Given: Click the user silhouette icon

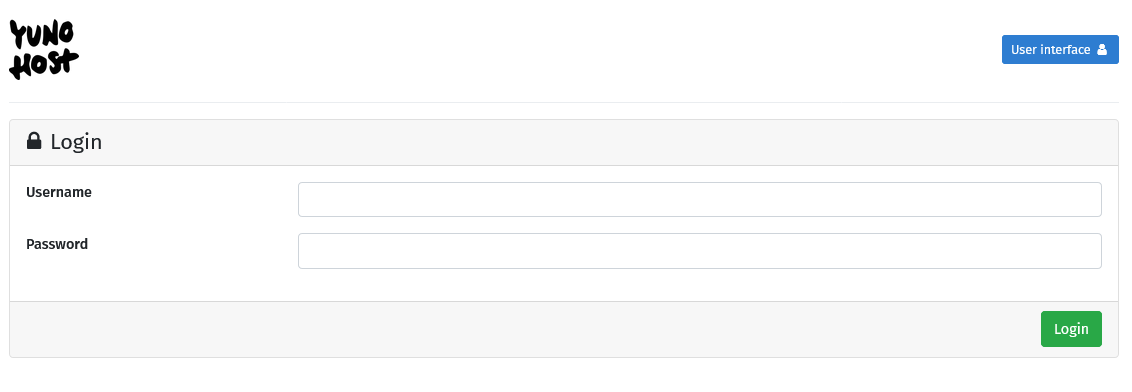Looking at the screenshot, I should click(x=1102, y=50).
